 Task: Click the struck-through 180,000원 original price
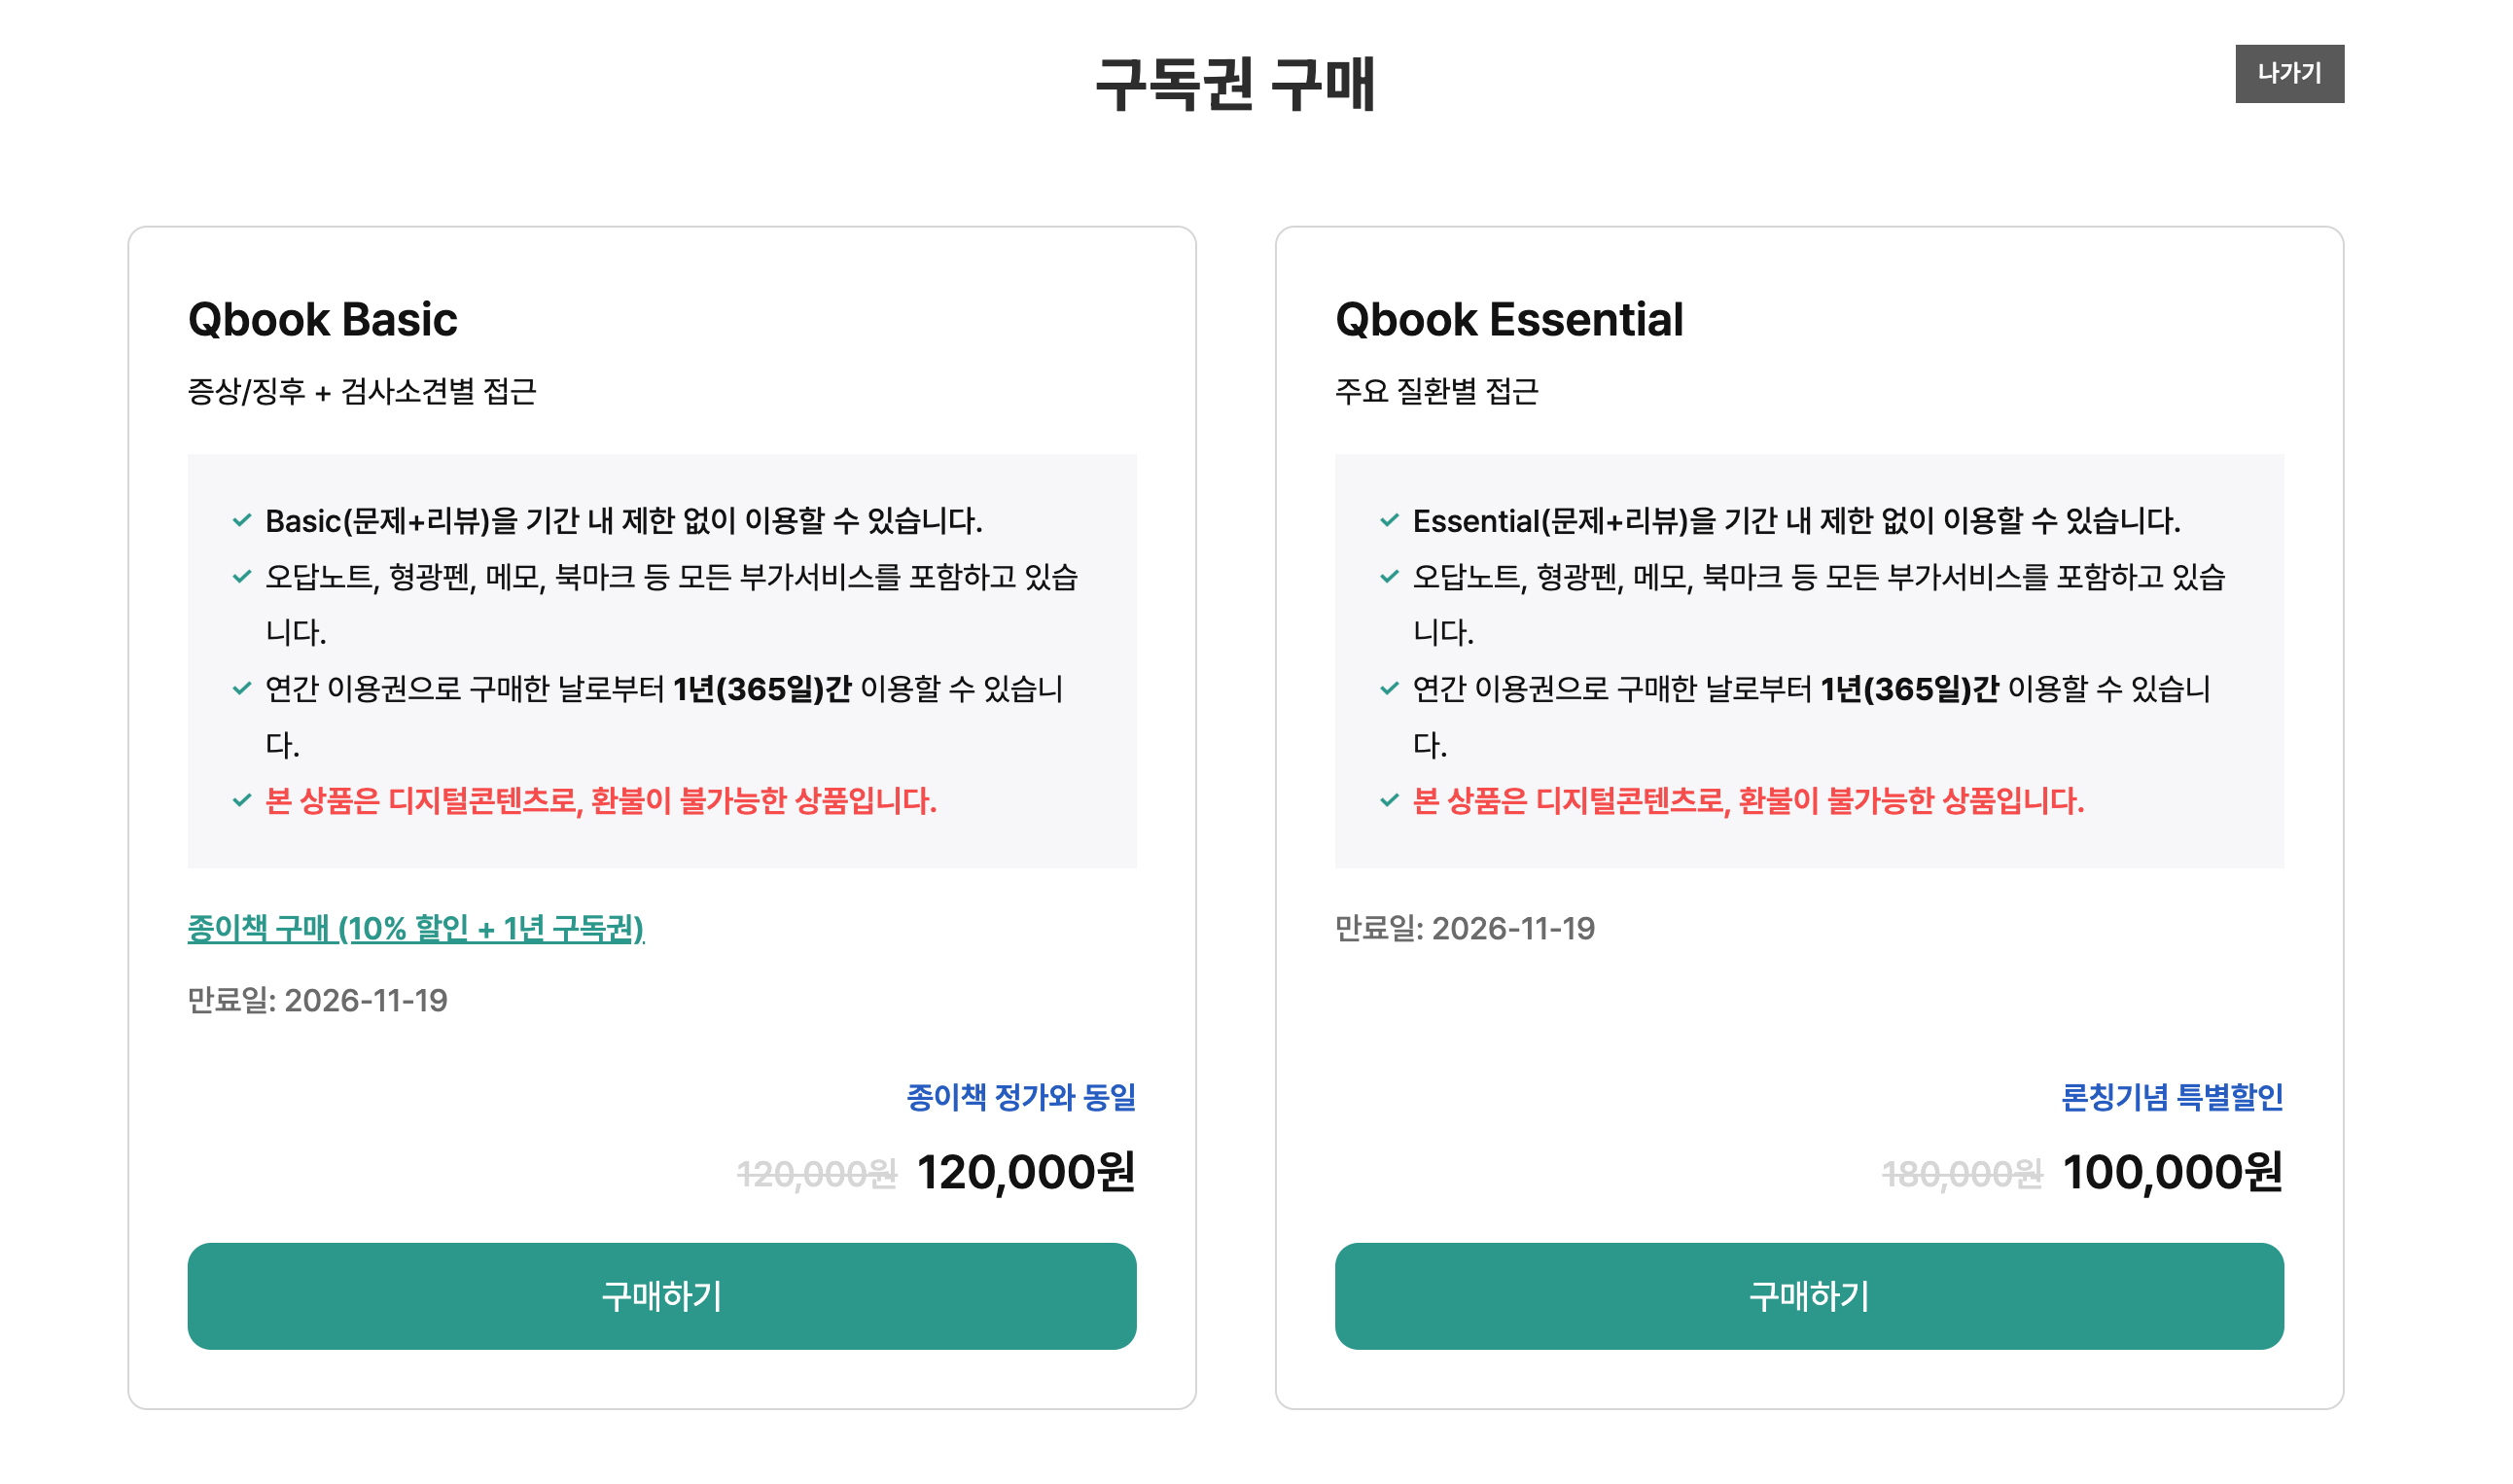(x=1963, y=1175)
